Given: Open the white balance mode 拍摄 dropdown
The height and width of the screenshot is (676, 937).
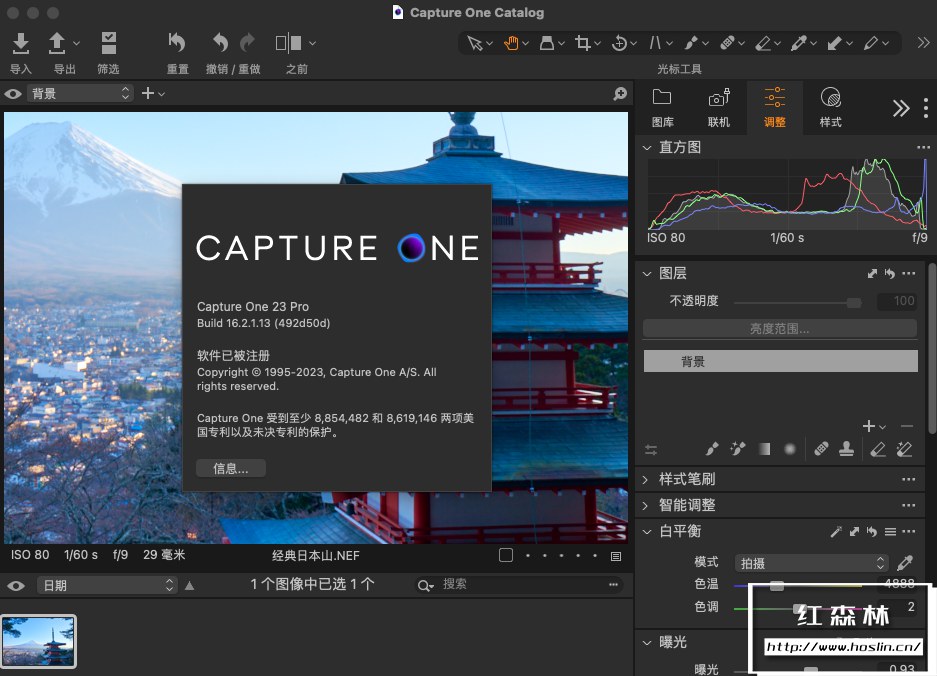Looking at the screenshot, I should pos(811,563).
